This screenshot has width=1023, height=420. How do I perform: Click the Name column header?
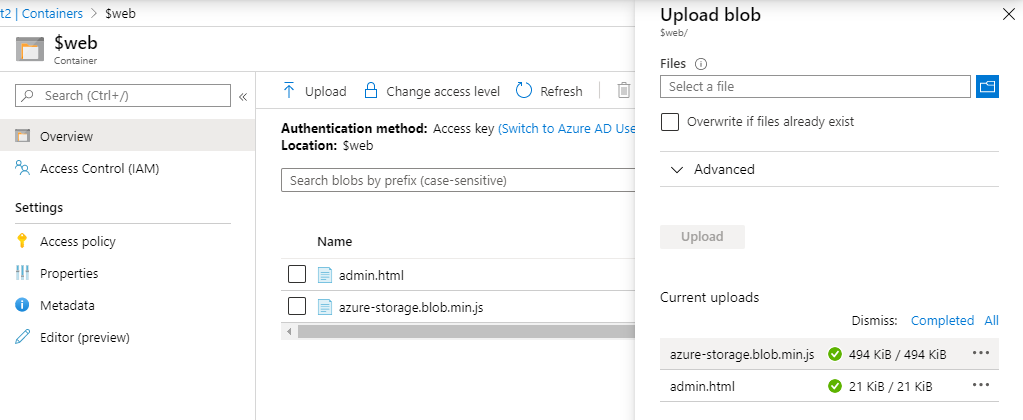click(335, 241)
